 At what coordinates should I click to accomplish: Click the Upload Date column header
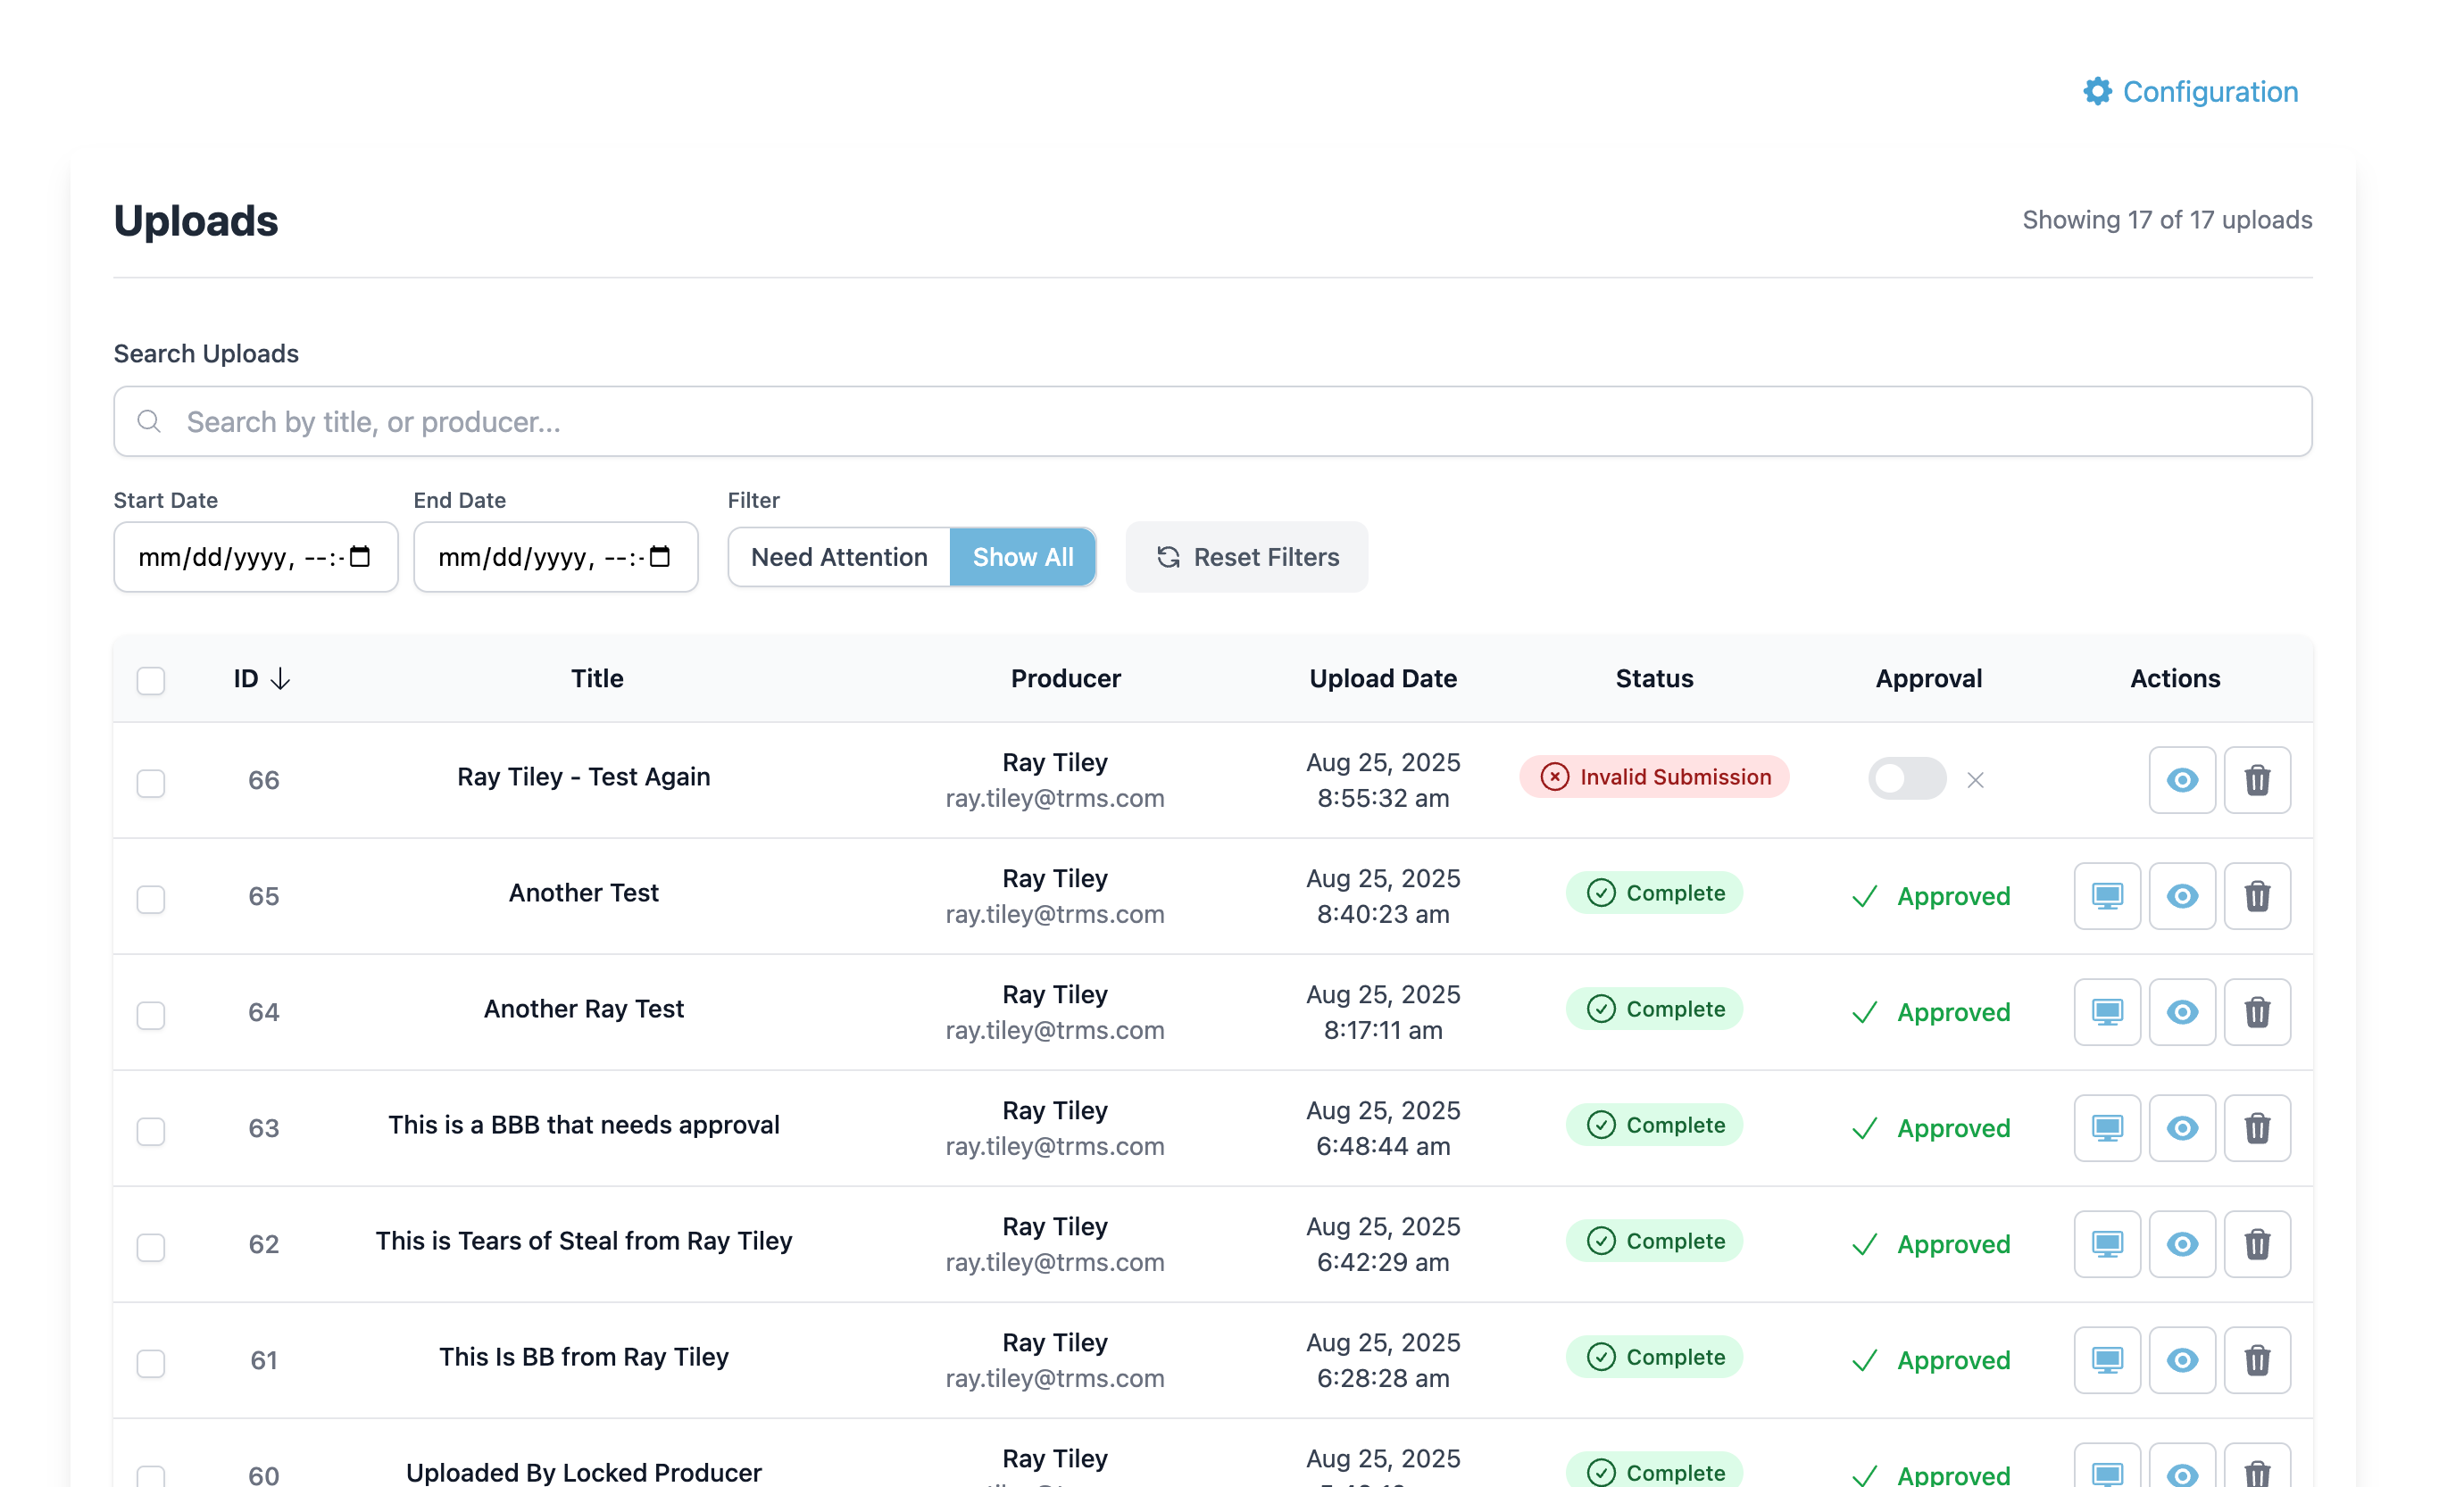coord(1383,679)
